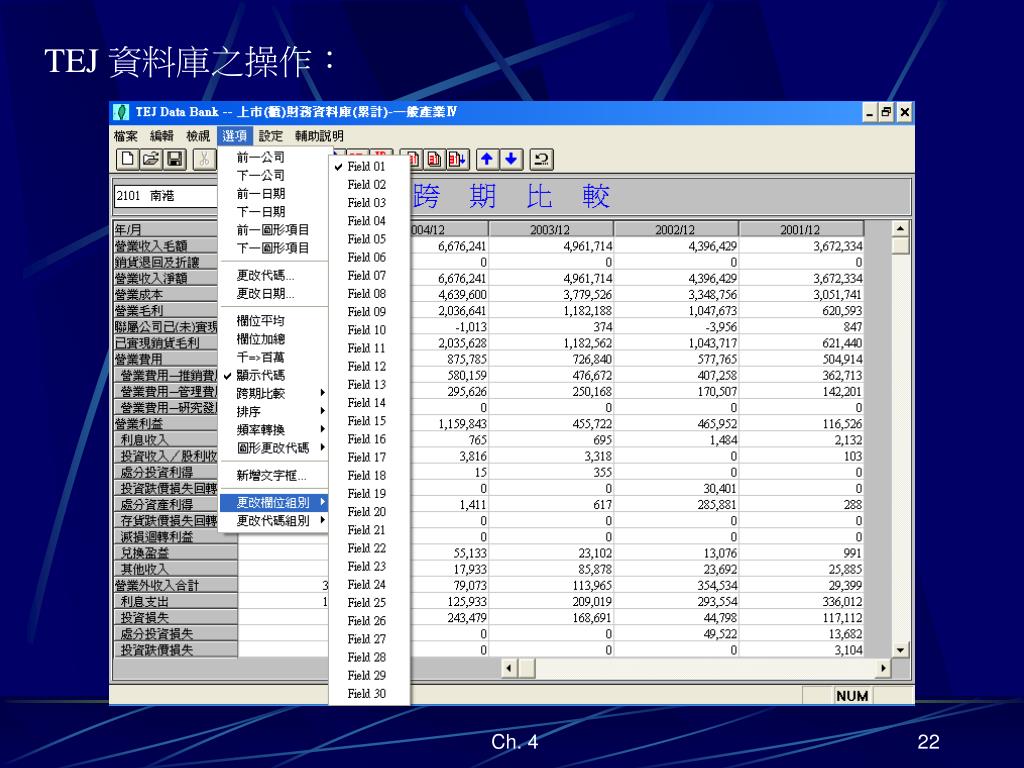
Task: Click the horizontal scrollbar left arrow
Action: point(509,668)
